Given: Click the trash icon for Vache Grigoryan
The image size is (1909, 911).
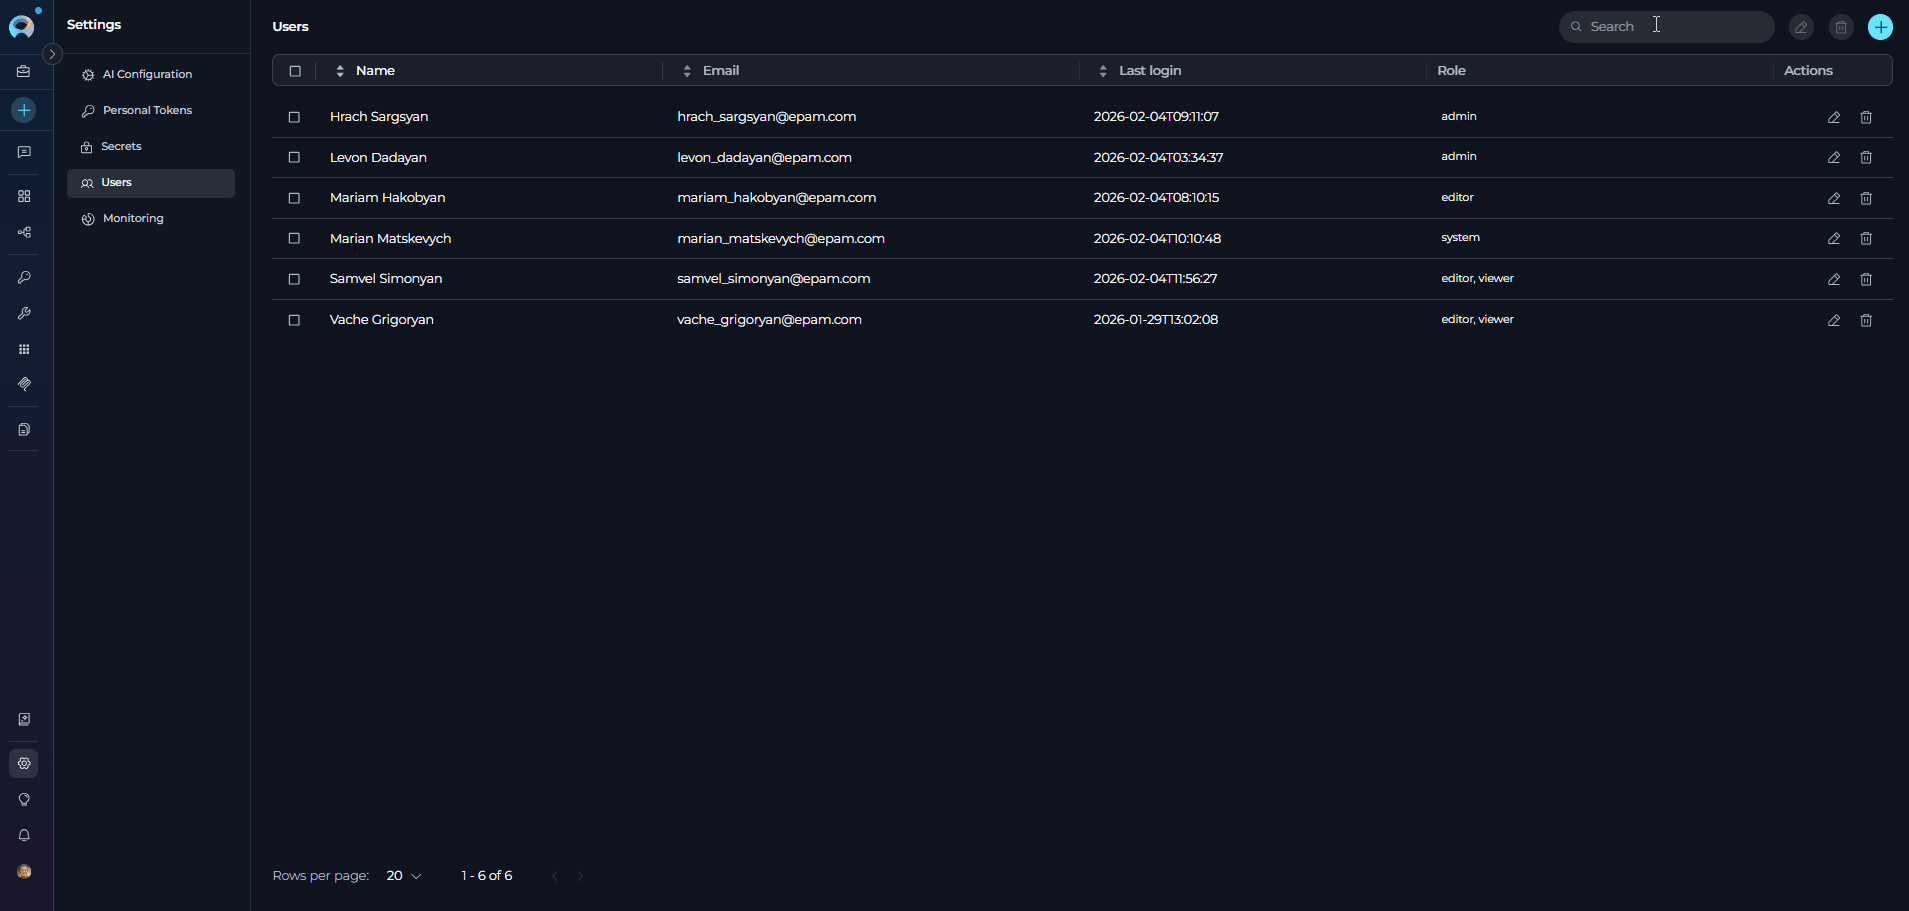Looking at the screenshot, I should 1865,320.
